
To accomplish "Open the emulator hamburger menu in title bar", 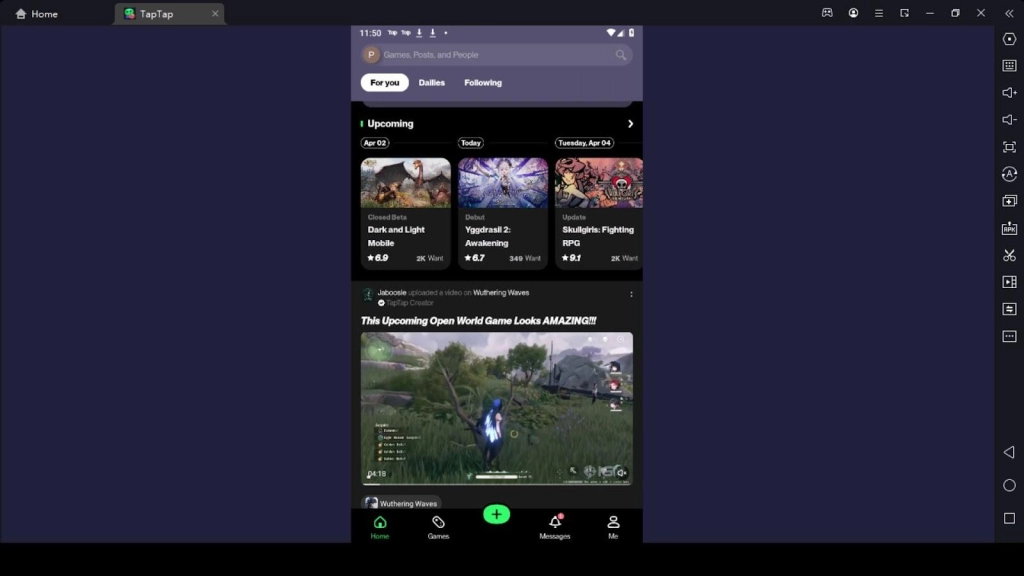I will point(878,13).
